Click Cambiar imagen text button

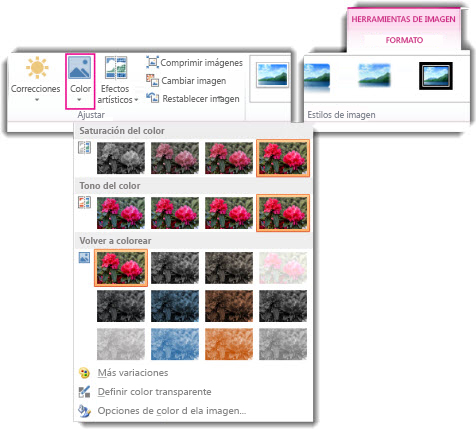[194, 81]
